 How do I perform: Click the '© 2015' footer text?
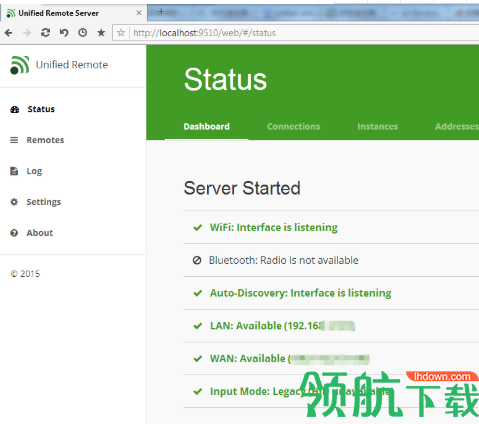(25, 274)
